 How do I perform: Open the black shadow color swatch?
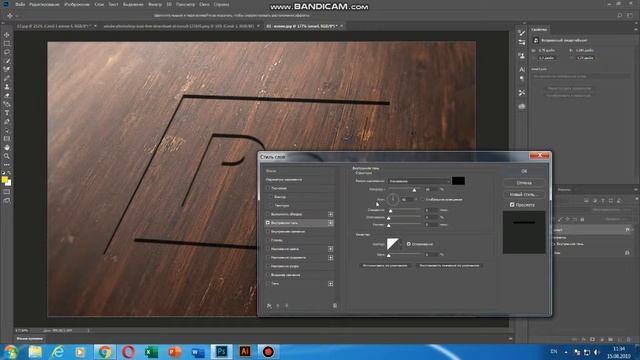pyautogui.click(x=458, y=181)
